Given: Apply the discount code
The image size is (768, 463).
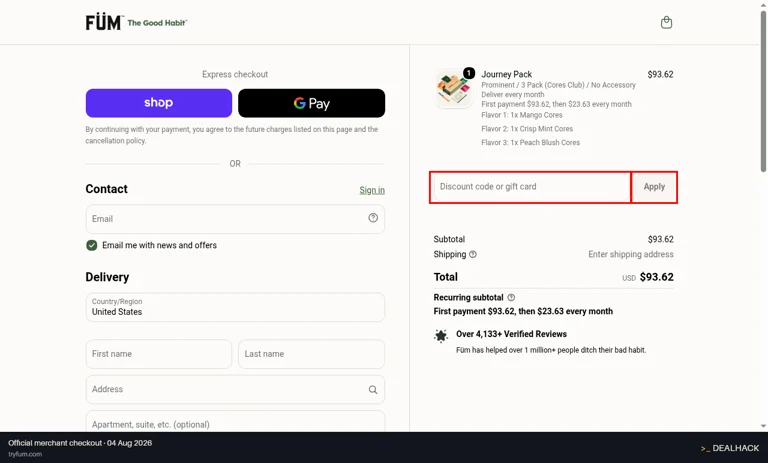Looking at the screenshot, I should 654,187.
